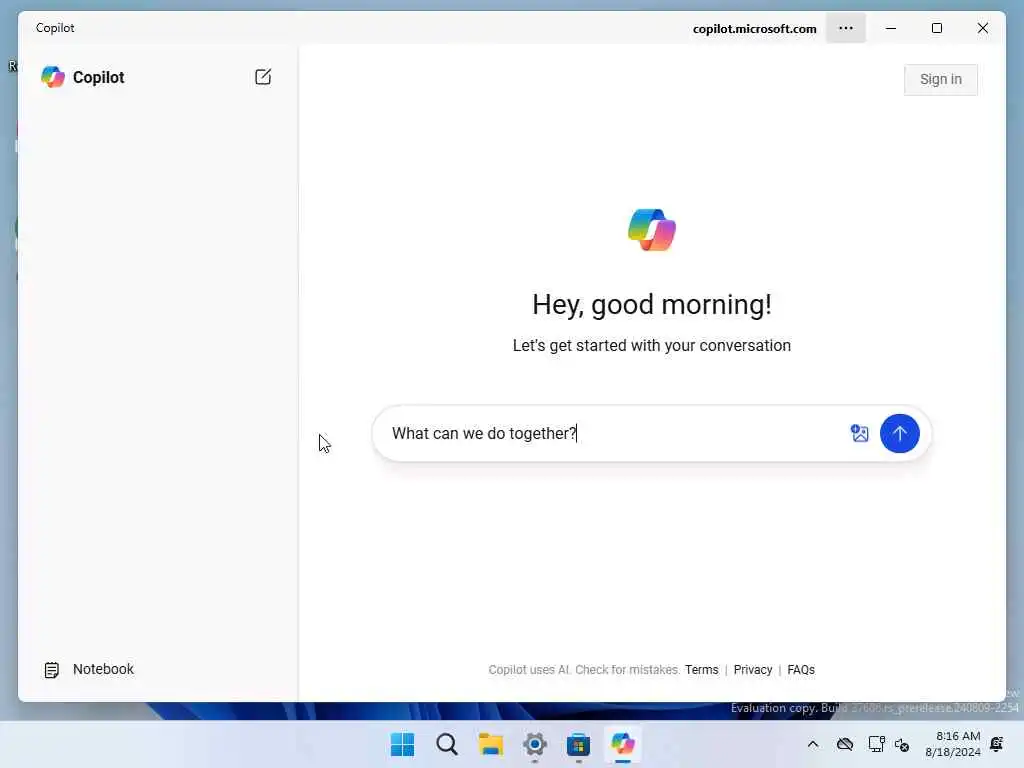The image size is (1024, 768).
Task: Open notifications bell in taskbar
Action: (x=997, y=744)
